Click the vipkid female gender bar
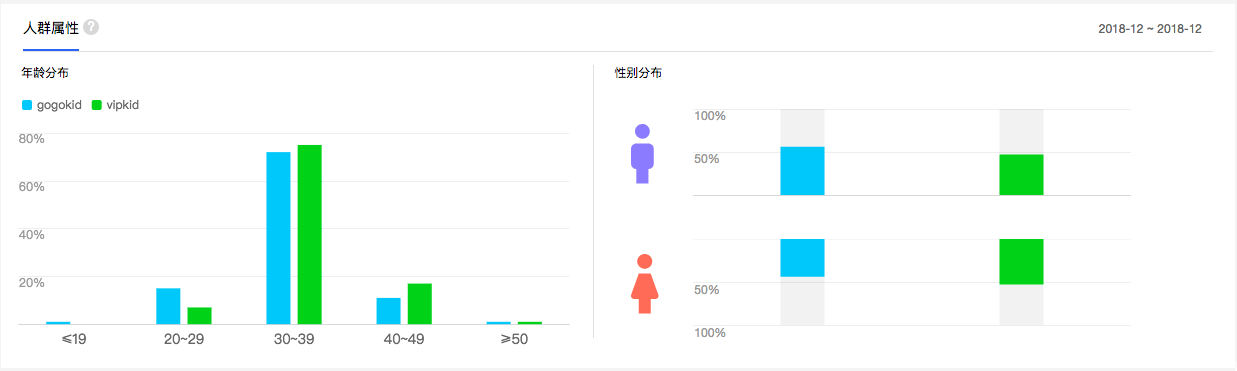The height and width of the screenshot is (371, 1237). (1021, 262)
